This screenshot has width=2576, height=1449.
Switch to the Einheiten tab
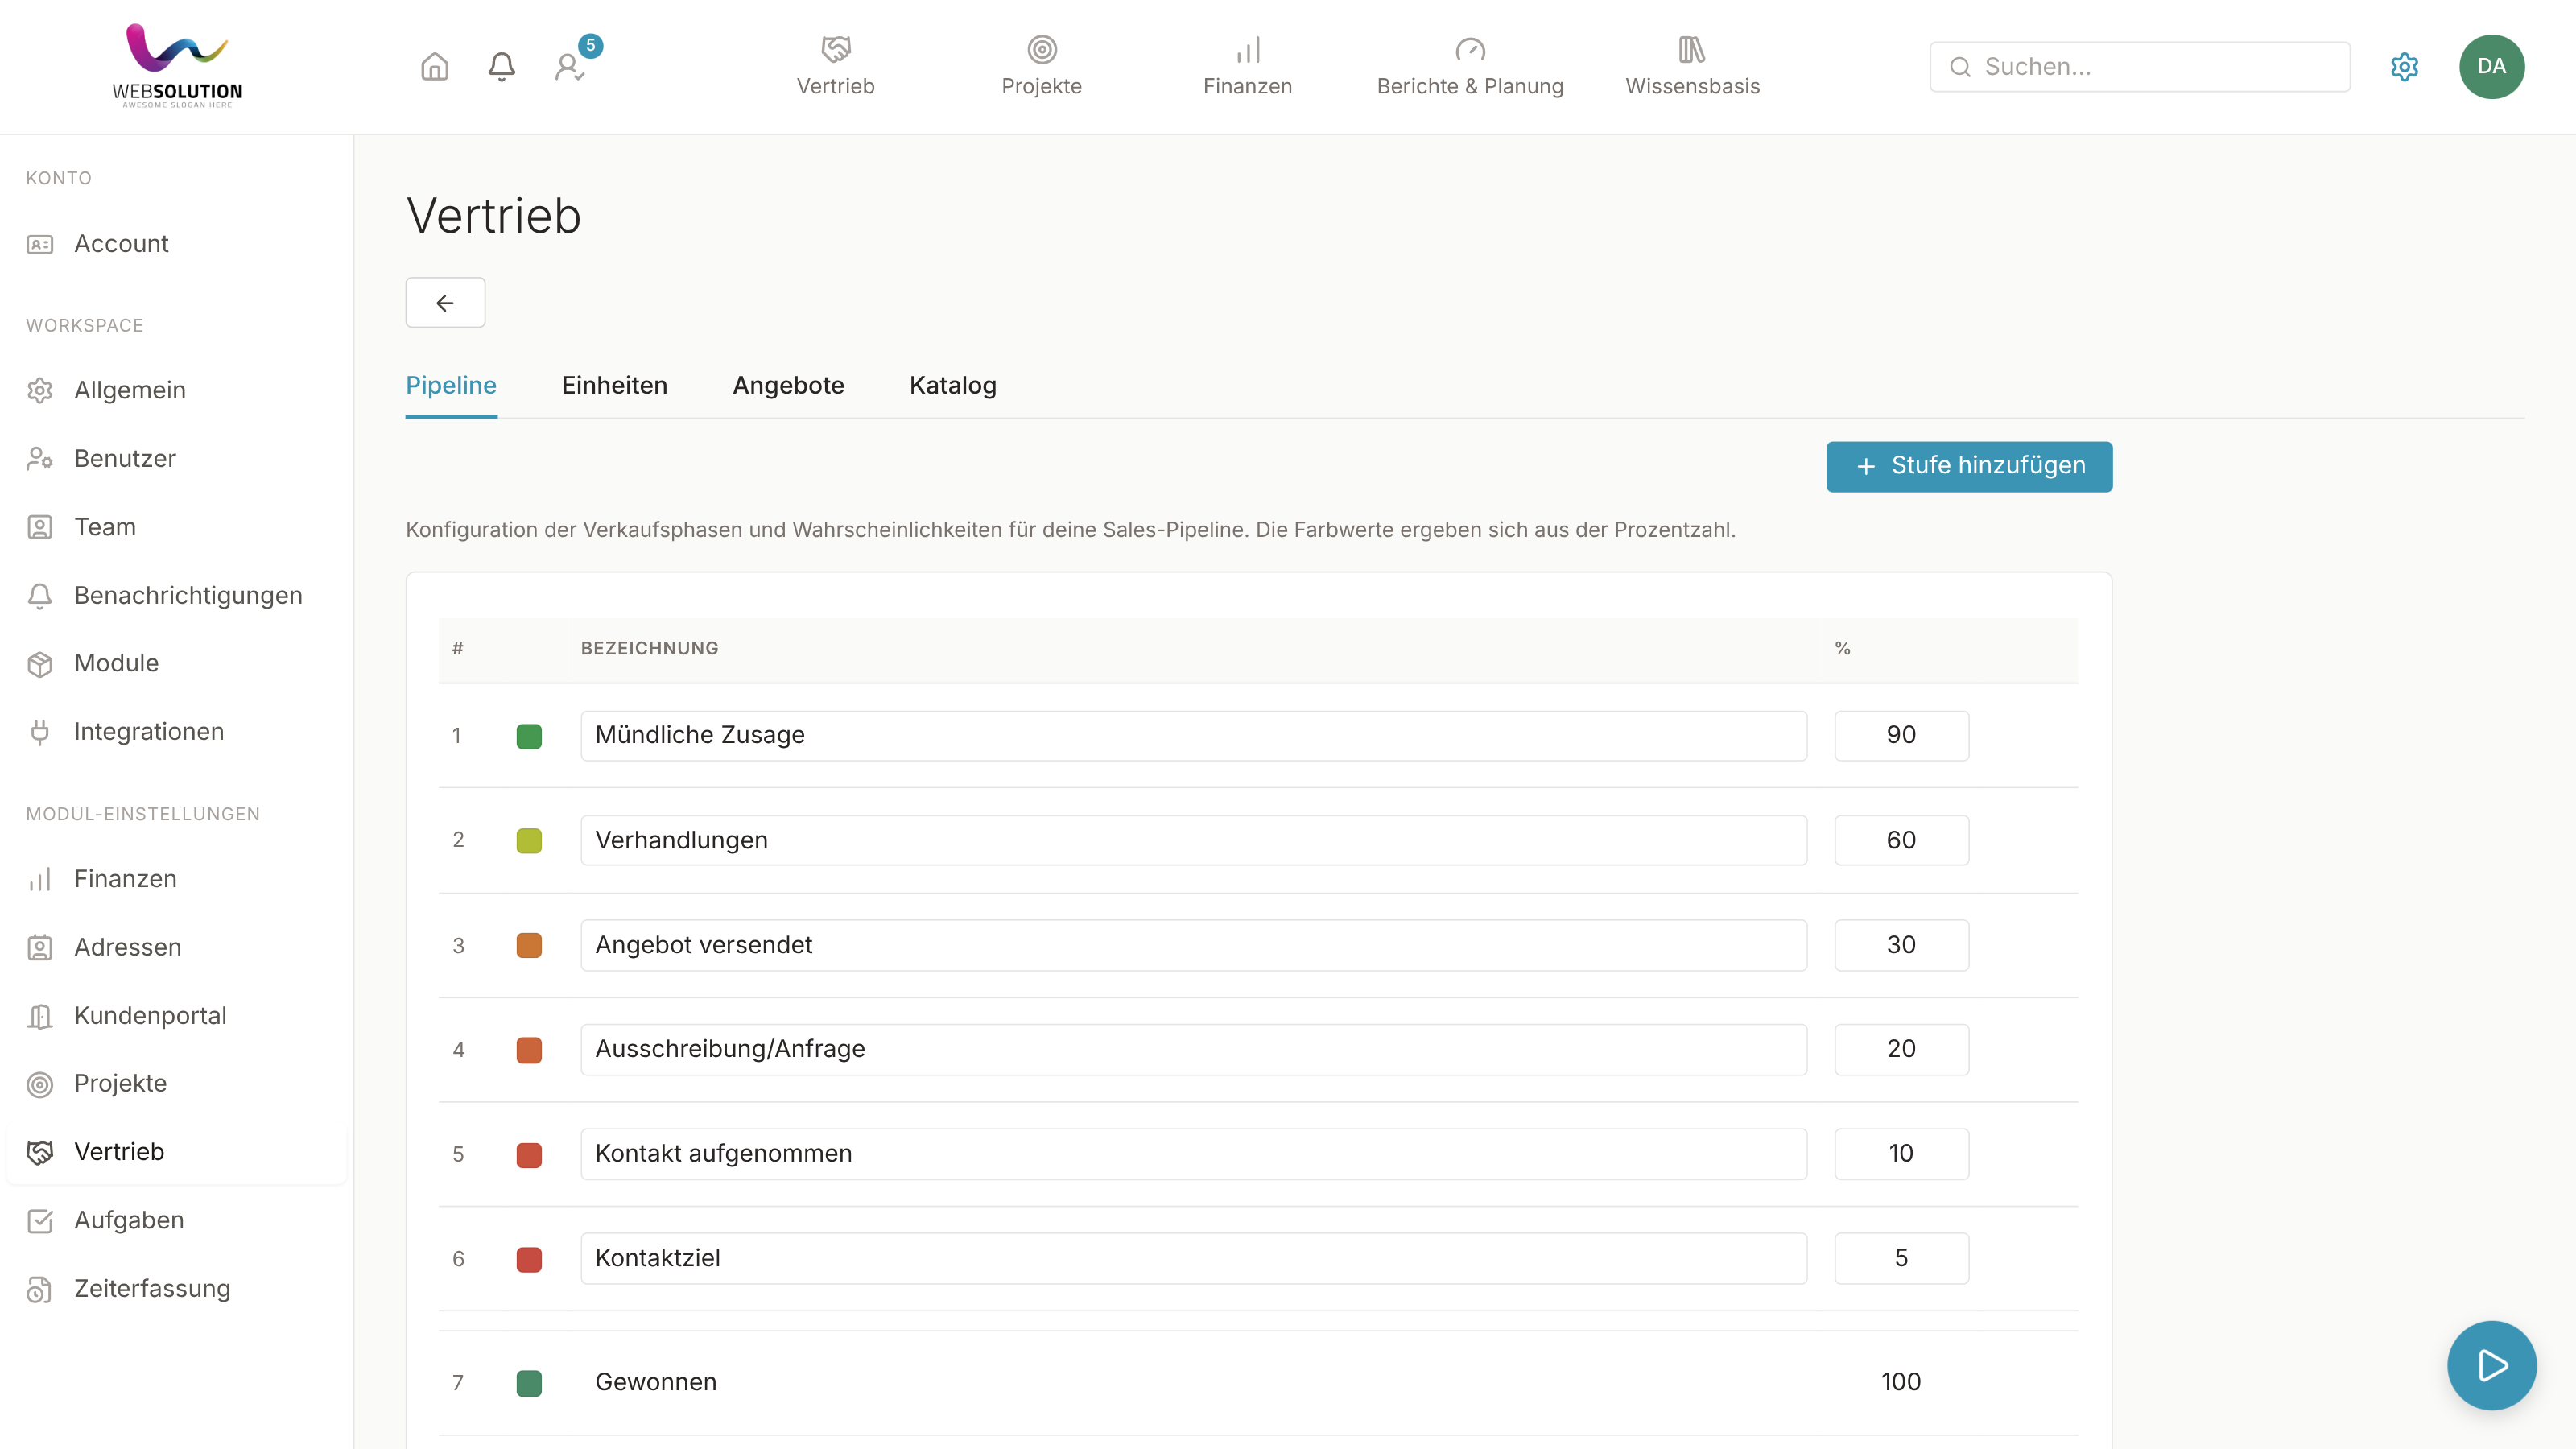pyautogui.click(x=614, y=385)
